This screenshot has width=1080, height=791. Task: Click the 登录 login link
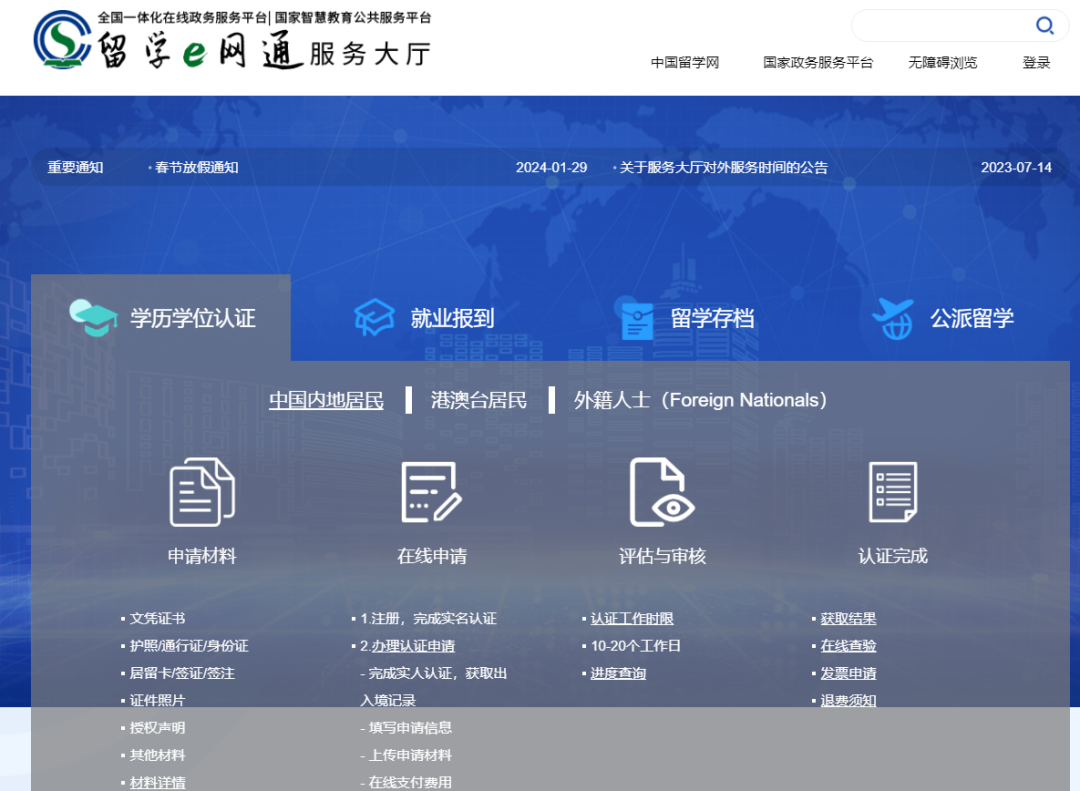tap(1036, 62)
